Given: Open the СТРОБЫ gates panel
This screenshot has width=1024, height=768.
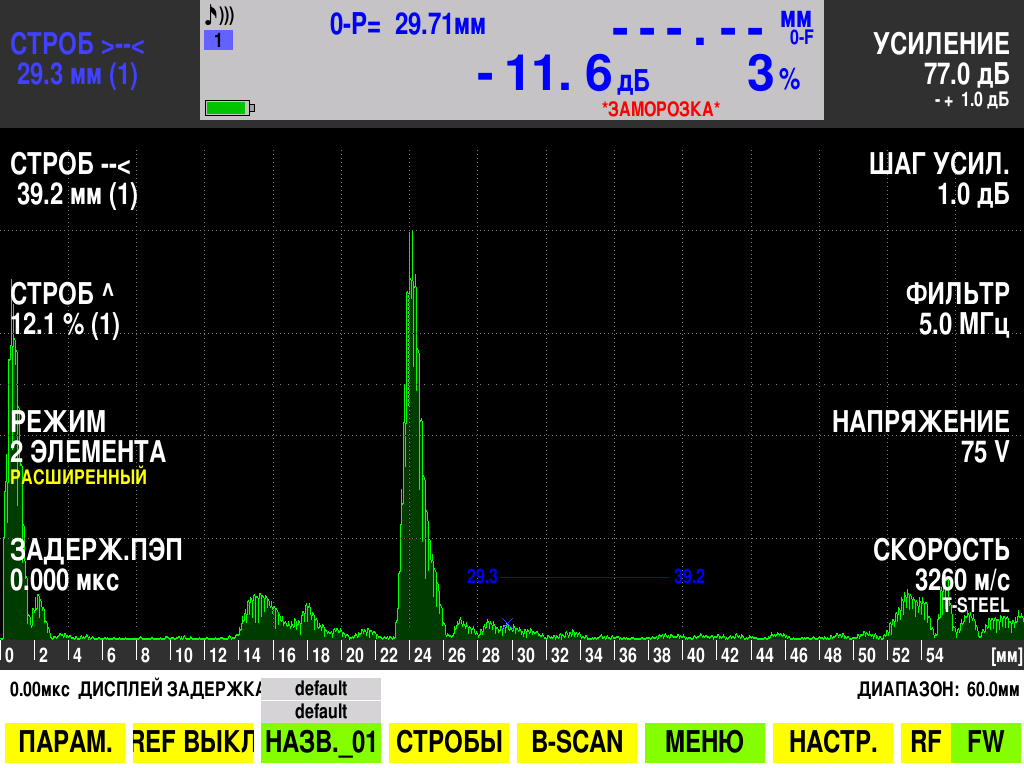Looking at the screenshot, I should tap(448, 743).
